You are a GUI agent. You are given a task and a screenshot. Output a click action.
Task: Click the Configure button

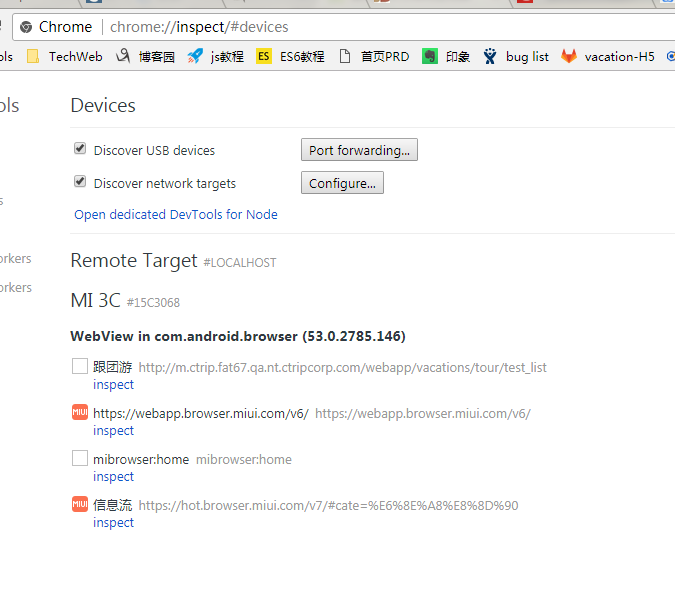tap(342, 183)
